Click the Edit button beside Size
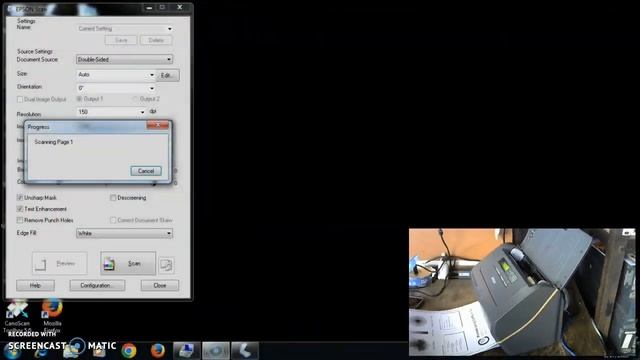This screenshot has height=360, width=640. pyautogui.click(x=168, y=76)
